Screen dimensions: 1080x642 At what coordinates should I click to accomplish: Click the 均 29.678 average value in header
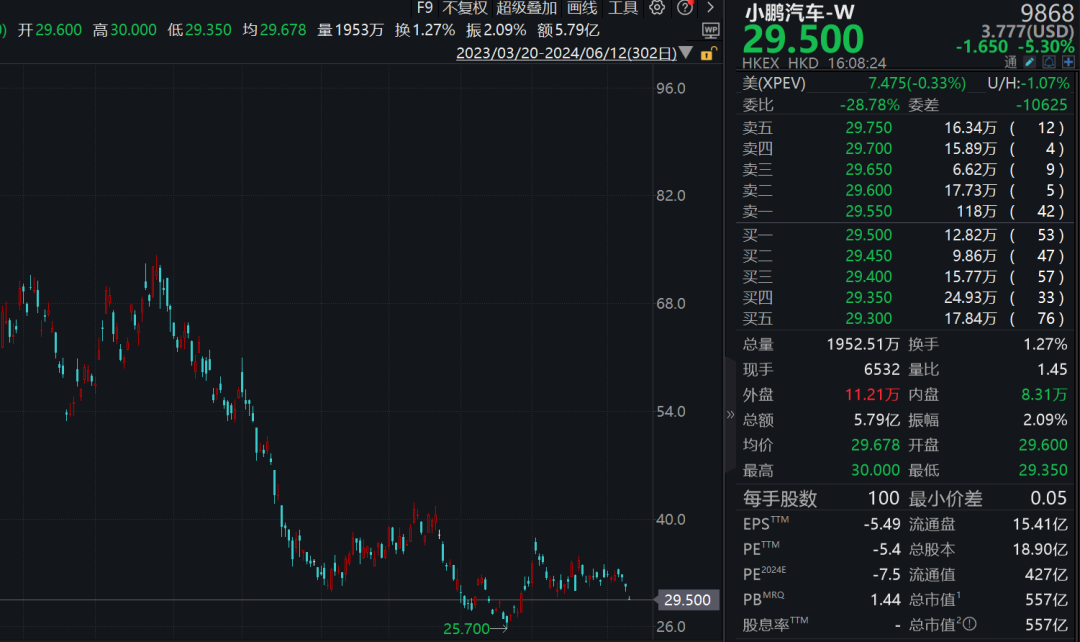[274, 30]
